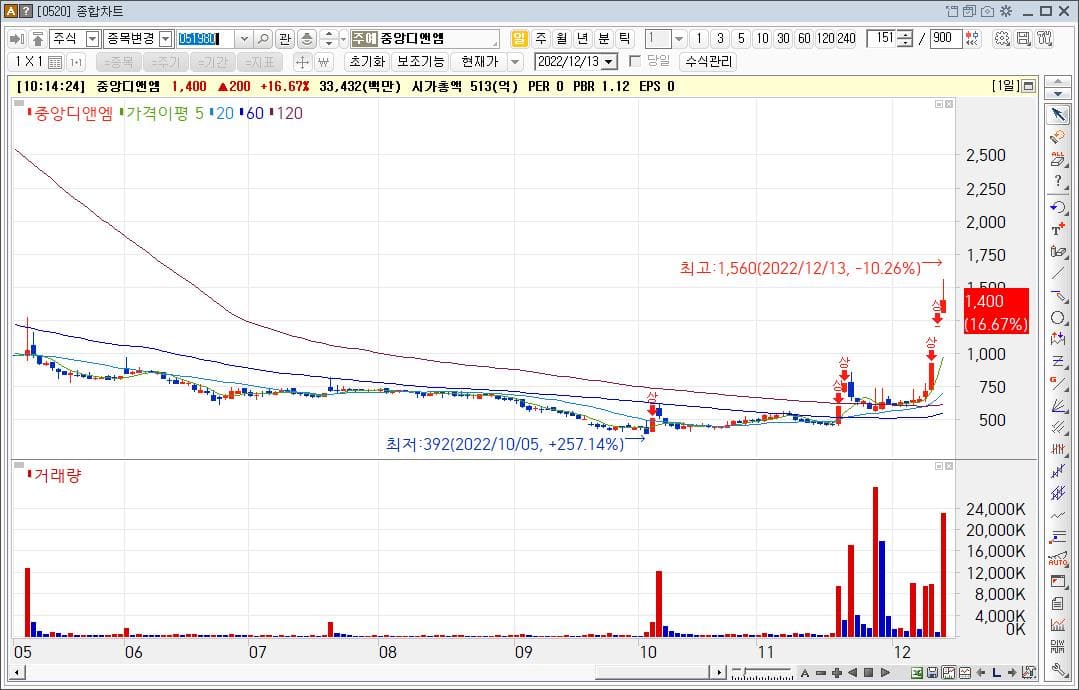The width and height of the screenshot is (1079, 690).
Task: Click the 현재가 button
Action: click(x=480, y=62)
